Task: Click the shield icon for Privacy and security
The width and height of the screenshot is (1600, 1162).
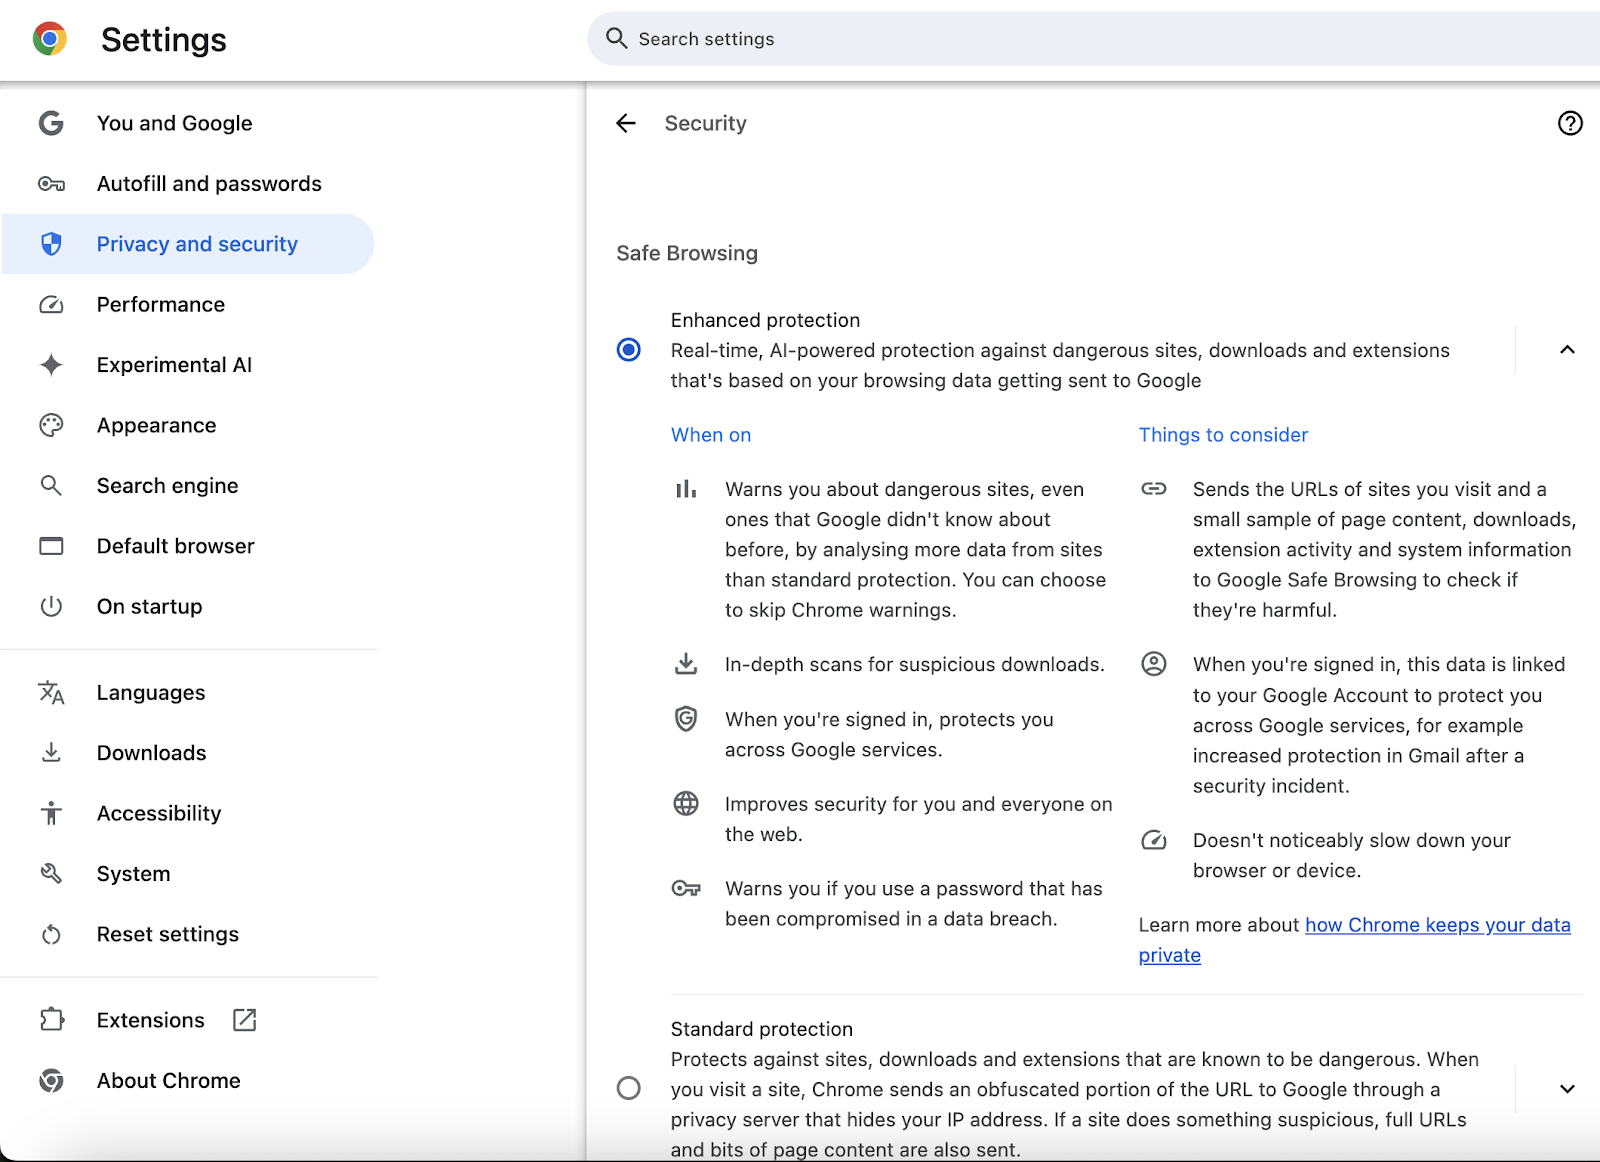Action: (51, 244)
